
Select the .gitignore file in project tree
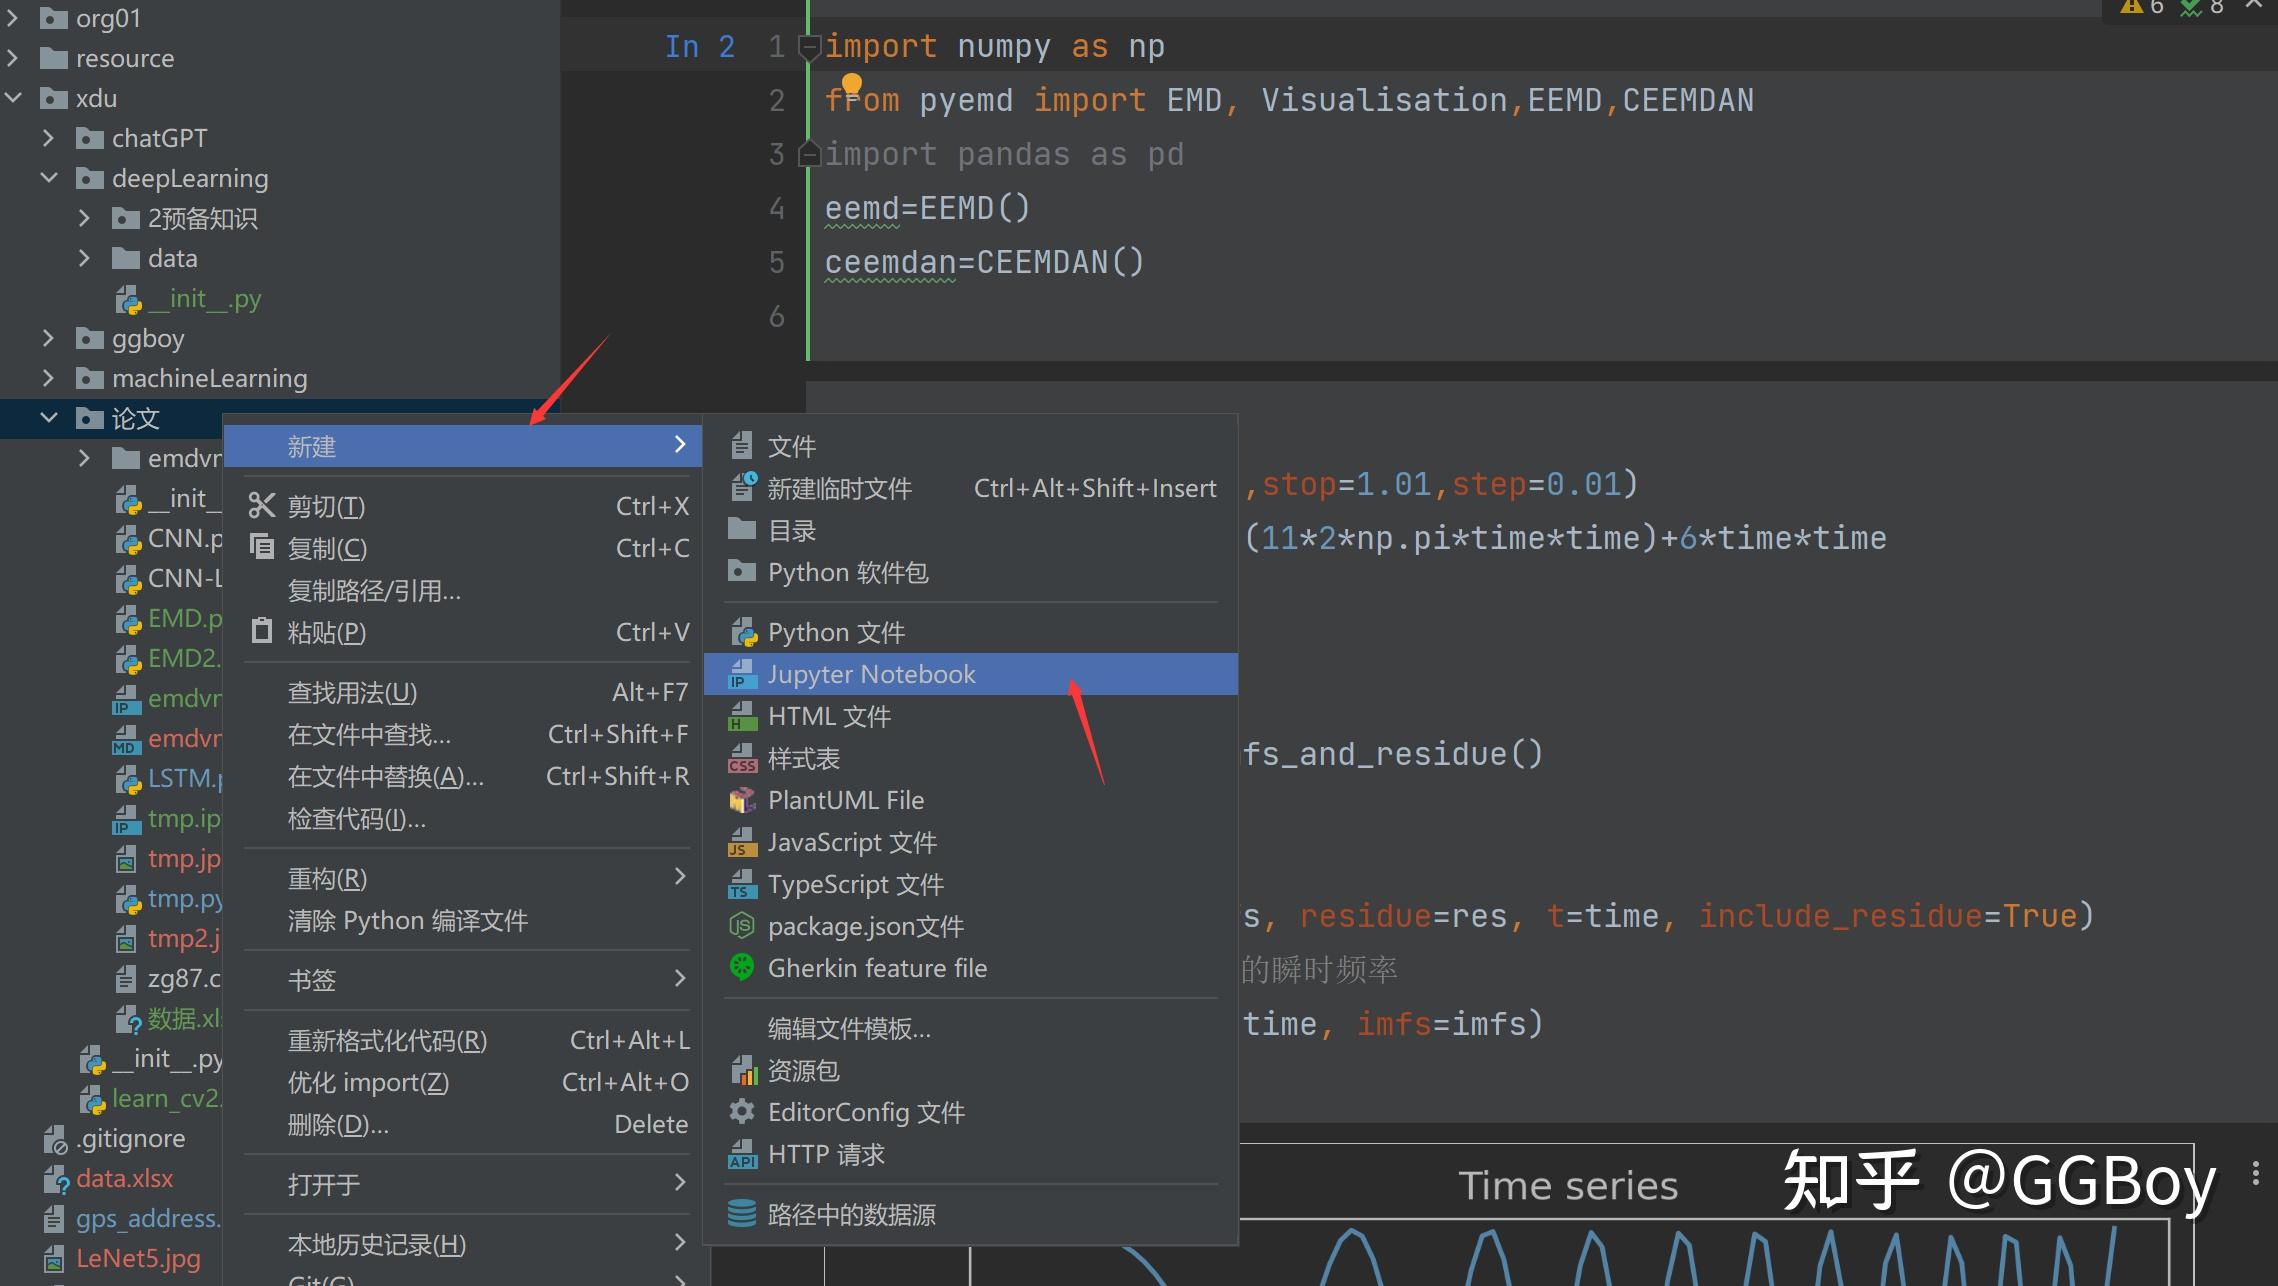tap(130, 1138)
